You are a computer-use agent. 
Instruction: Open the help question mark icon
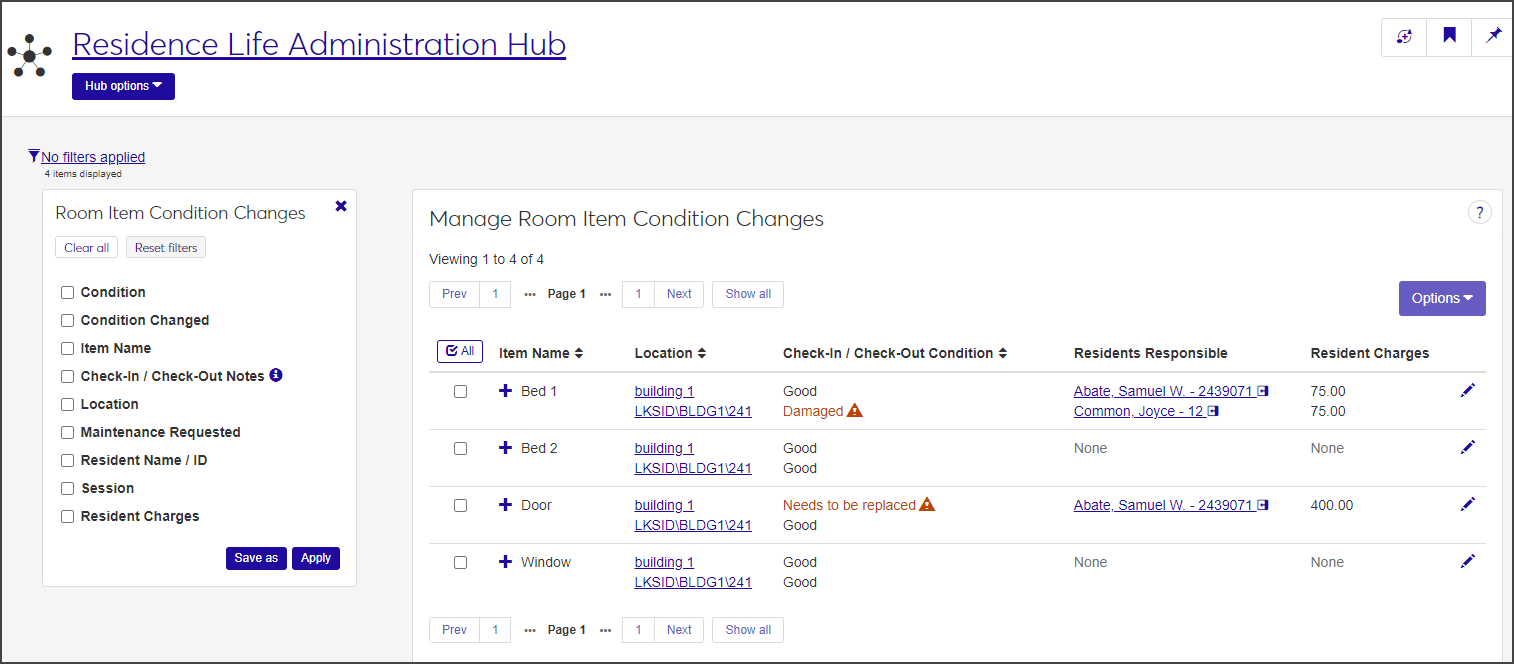(1479, 212)
